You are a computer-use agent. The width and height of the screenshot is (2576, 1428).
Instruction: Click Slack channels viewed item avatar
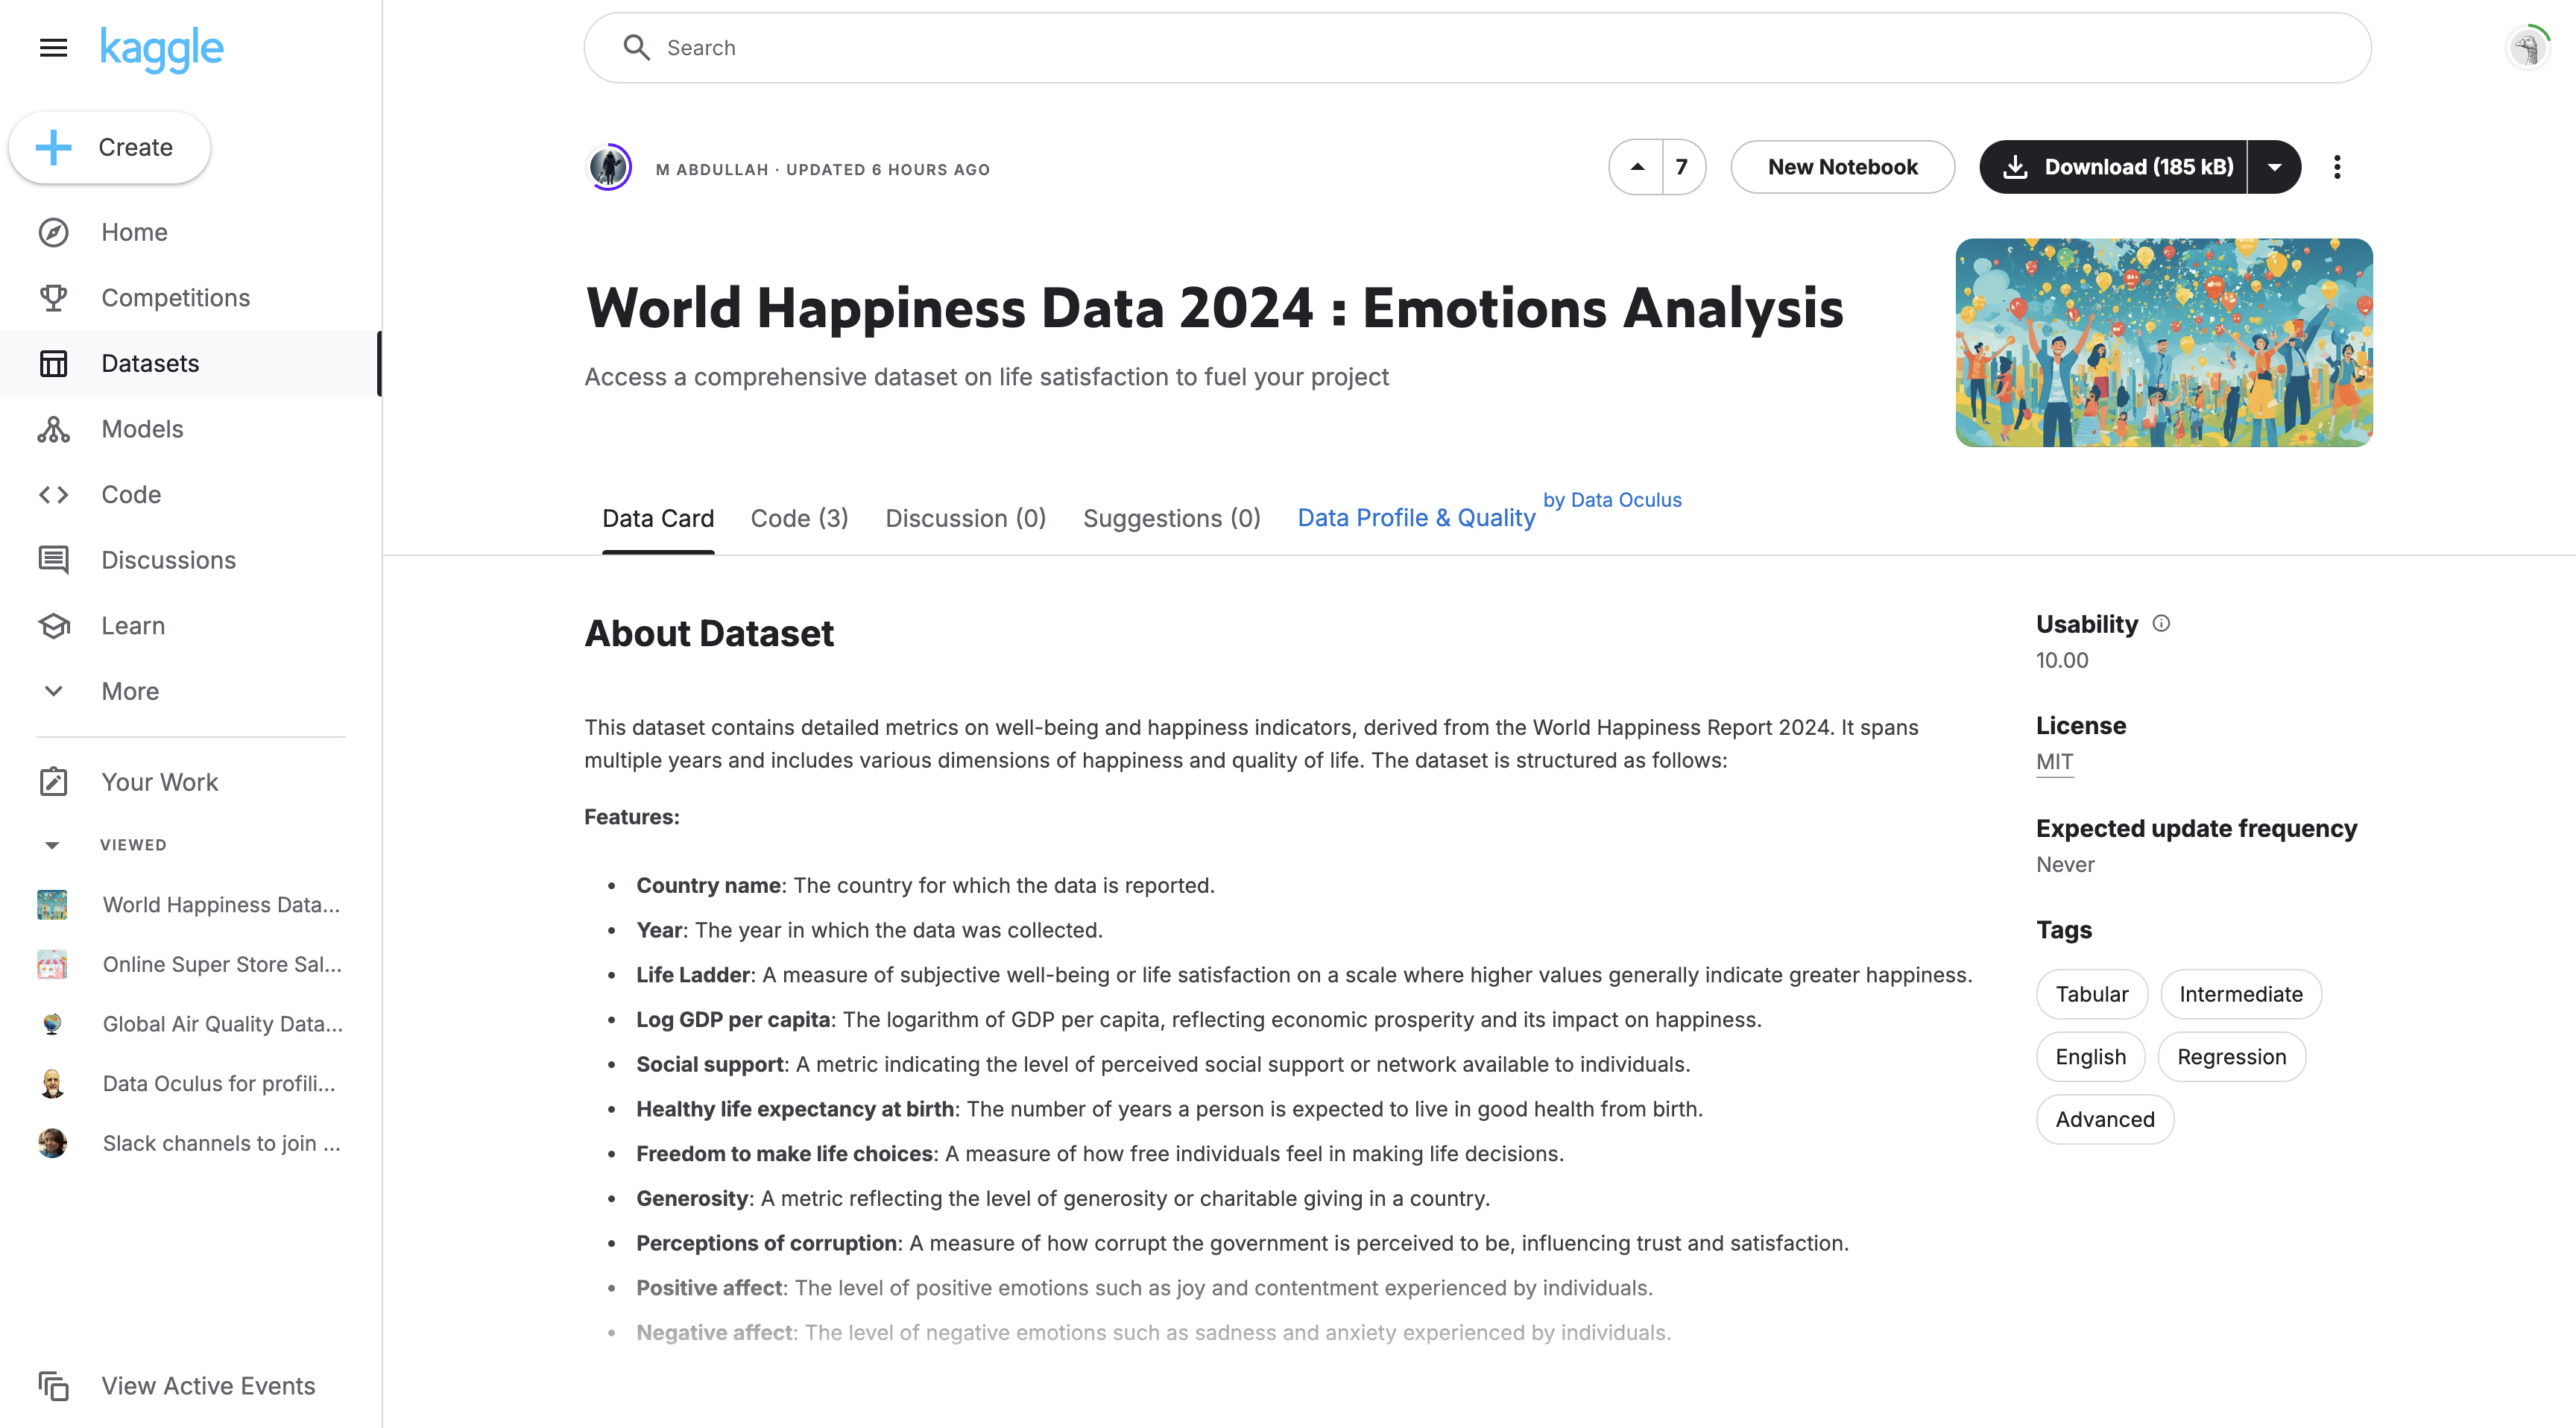pyautogui.click(x=52, y=1143)
